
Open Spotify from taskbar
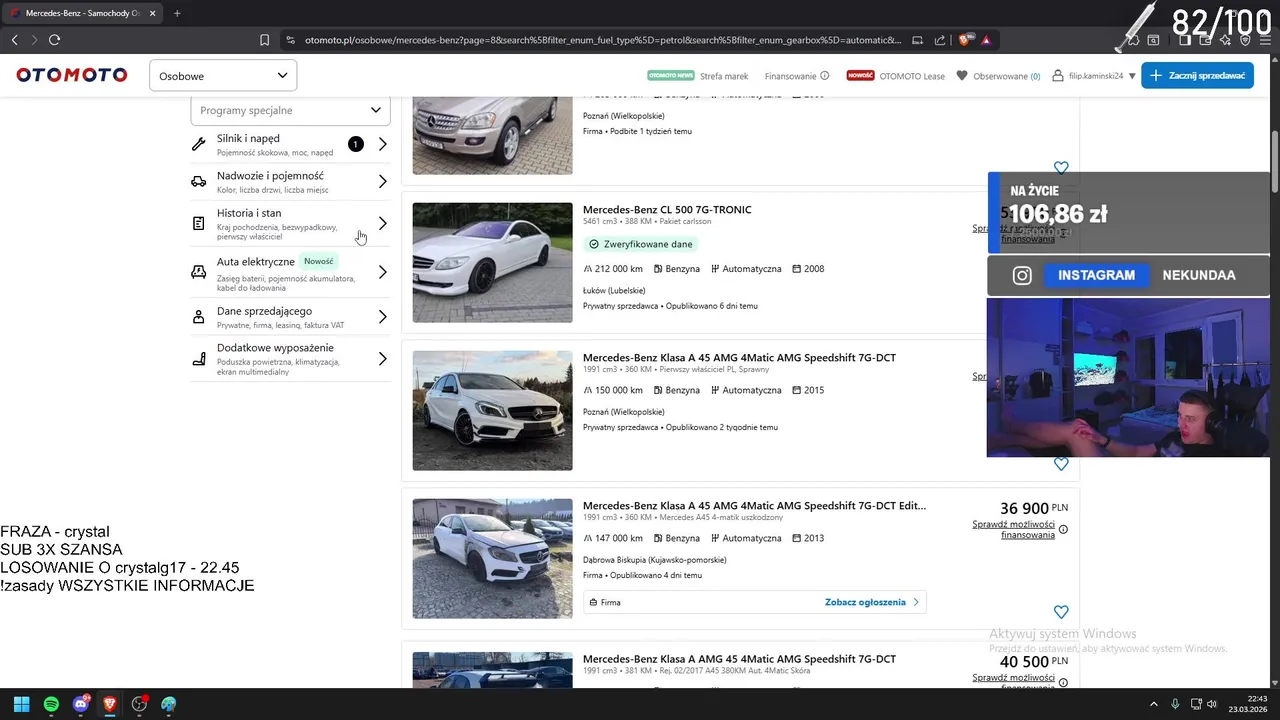(51, 704)
